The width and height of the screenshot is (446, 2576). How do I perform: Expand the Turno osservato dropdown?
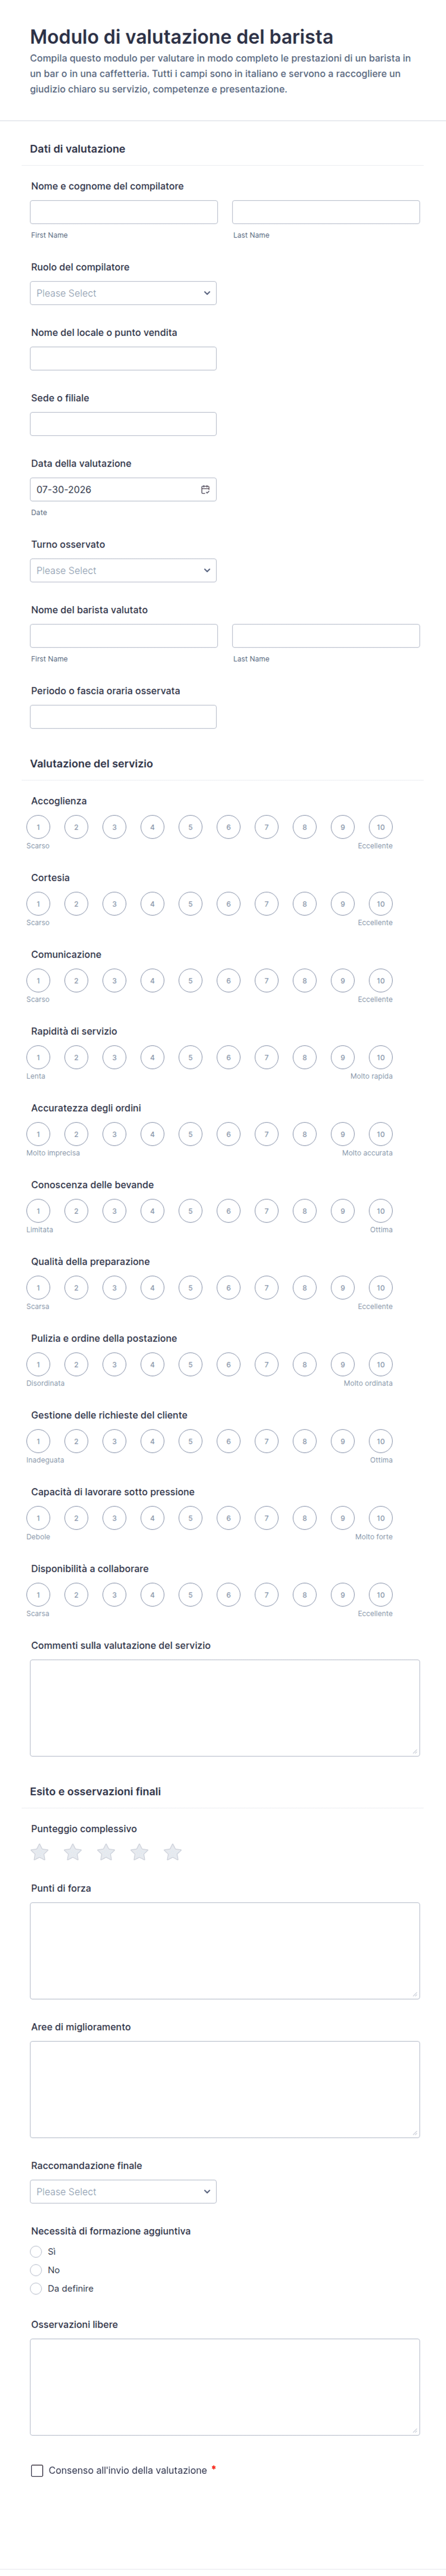click(123, 570)
